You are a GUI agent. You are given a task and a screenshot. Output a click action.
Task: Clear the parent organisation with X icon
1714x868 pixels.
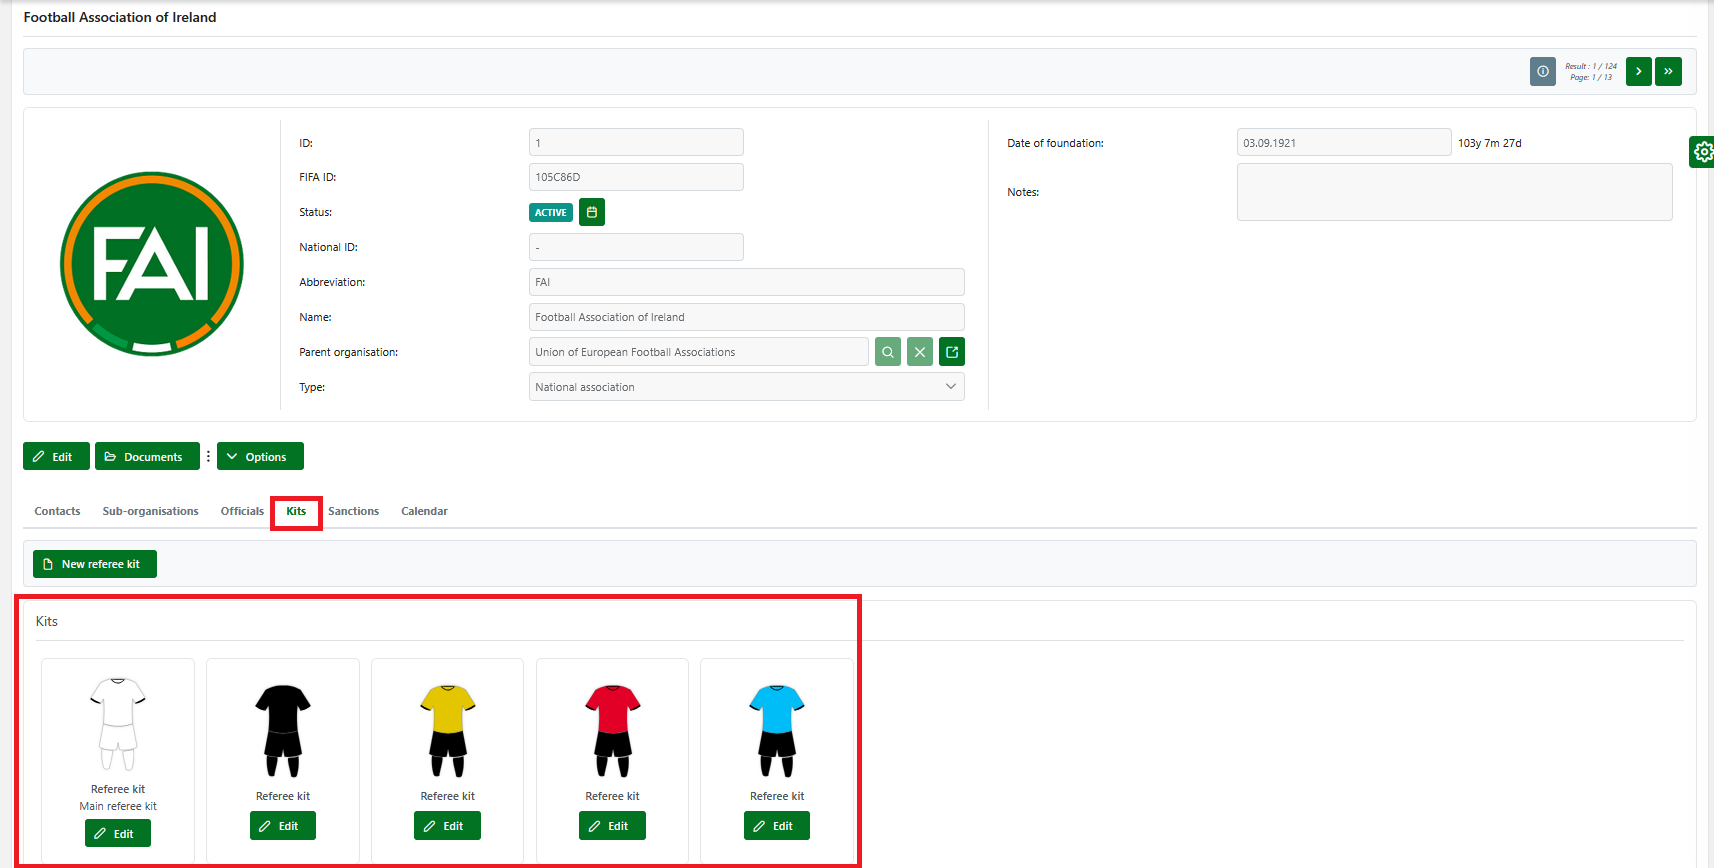pyautogui.click(x=920, y=352)
